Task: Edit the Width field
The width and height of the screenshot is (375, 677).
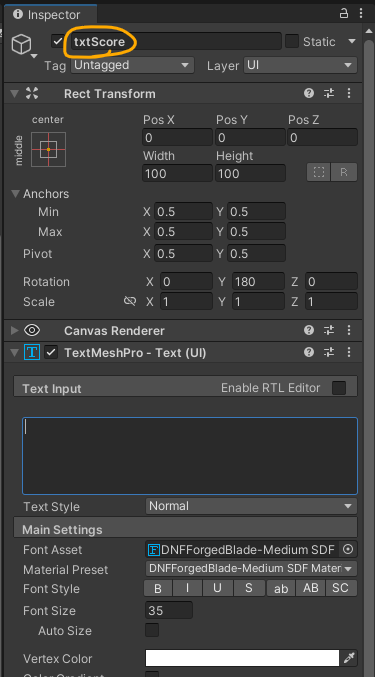Action: point(177,173)
